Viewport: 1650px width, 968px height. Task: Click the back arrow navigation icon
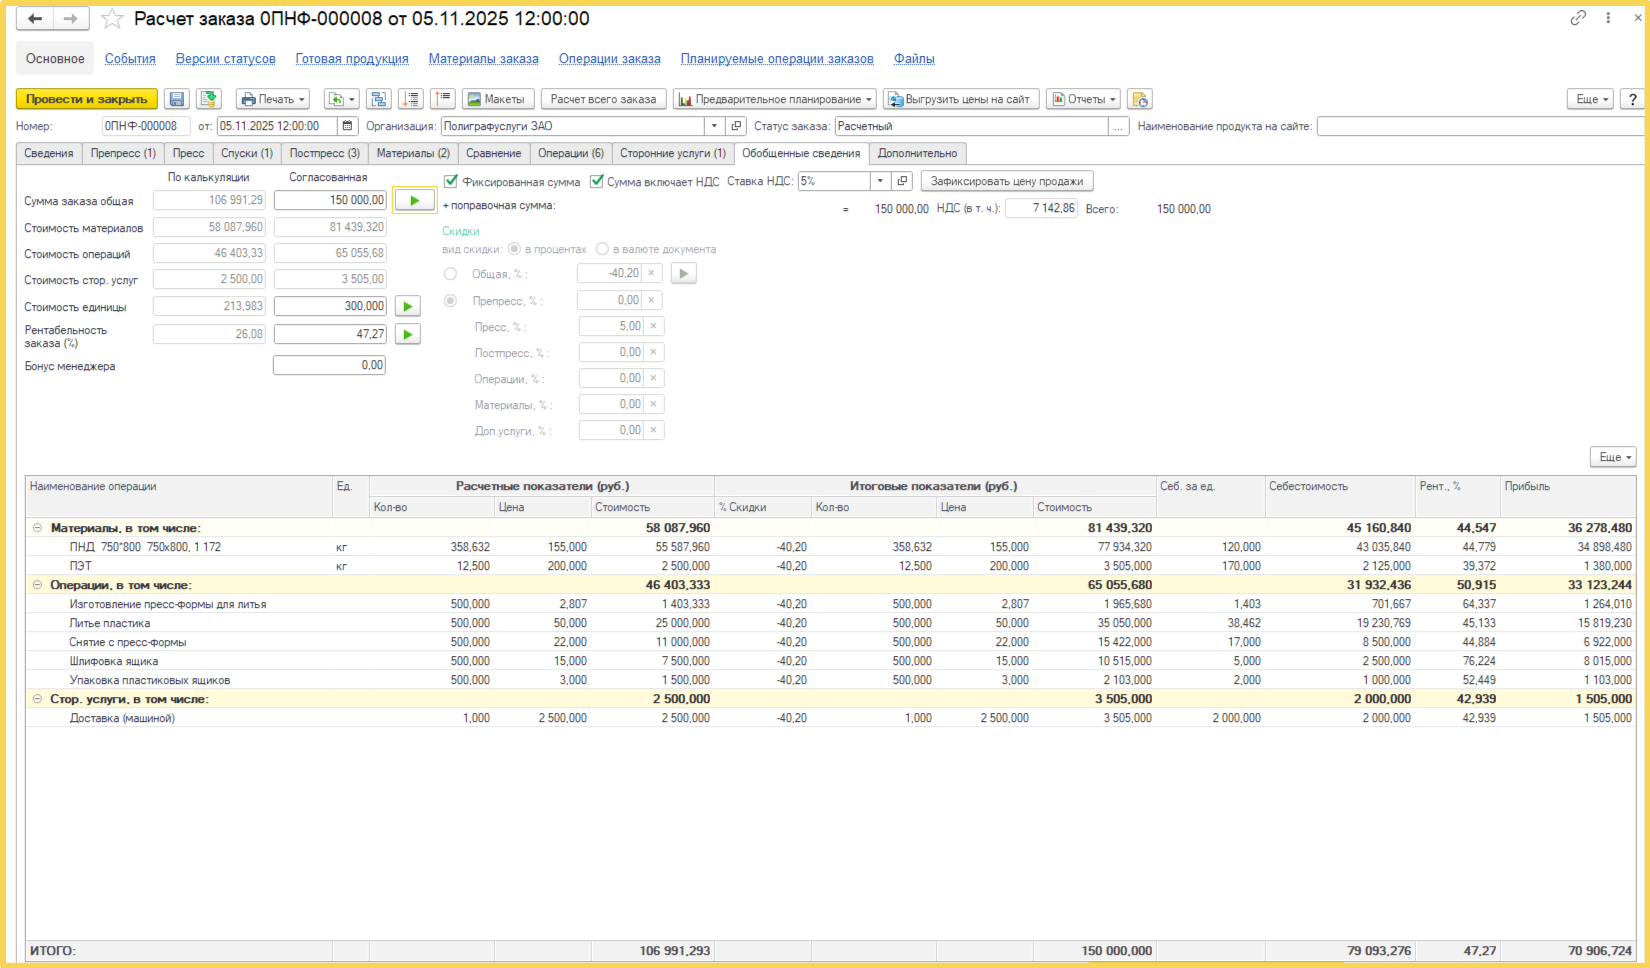click(x=35, y=19)
